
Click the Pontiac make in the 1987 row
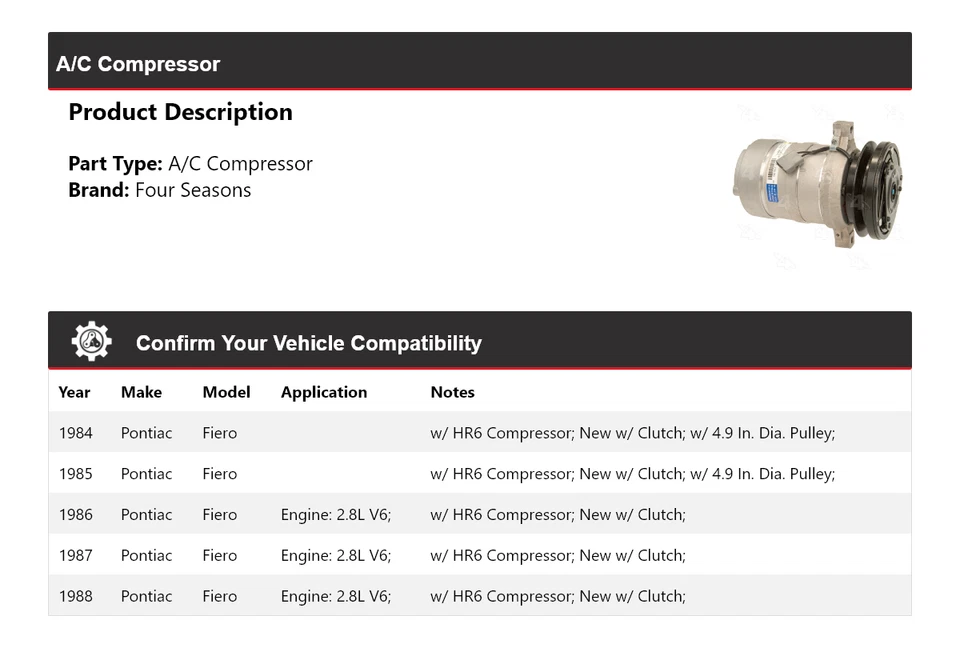(x=146, y=556)
